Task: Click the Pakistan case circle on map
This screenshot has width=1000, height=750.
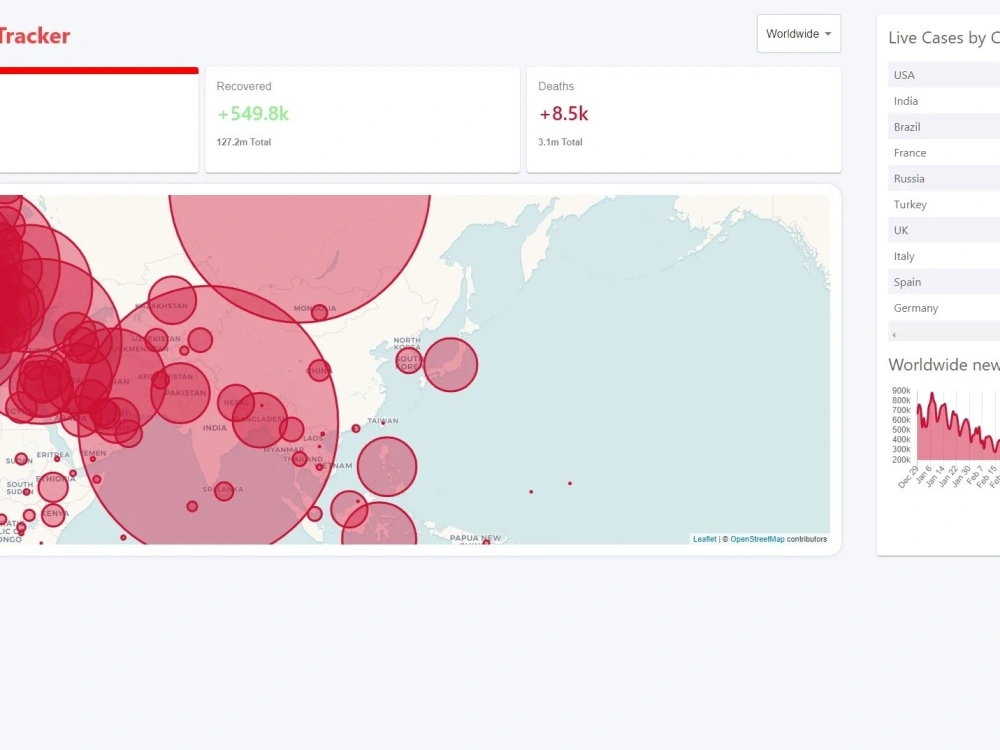Action: [180, 393]
